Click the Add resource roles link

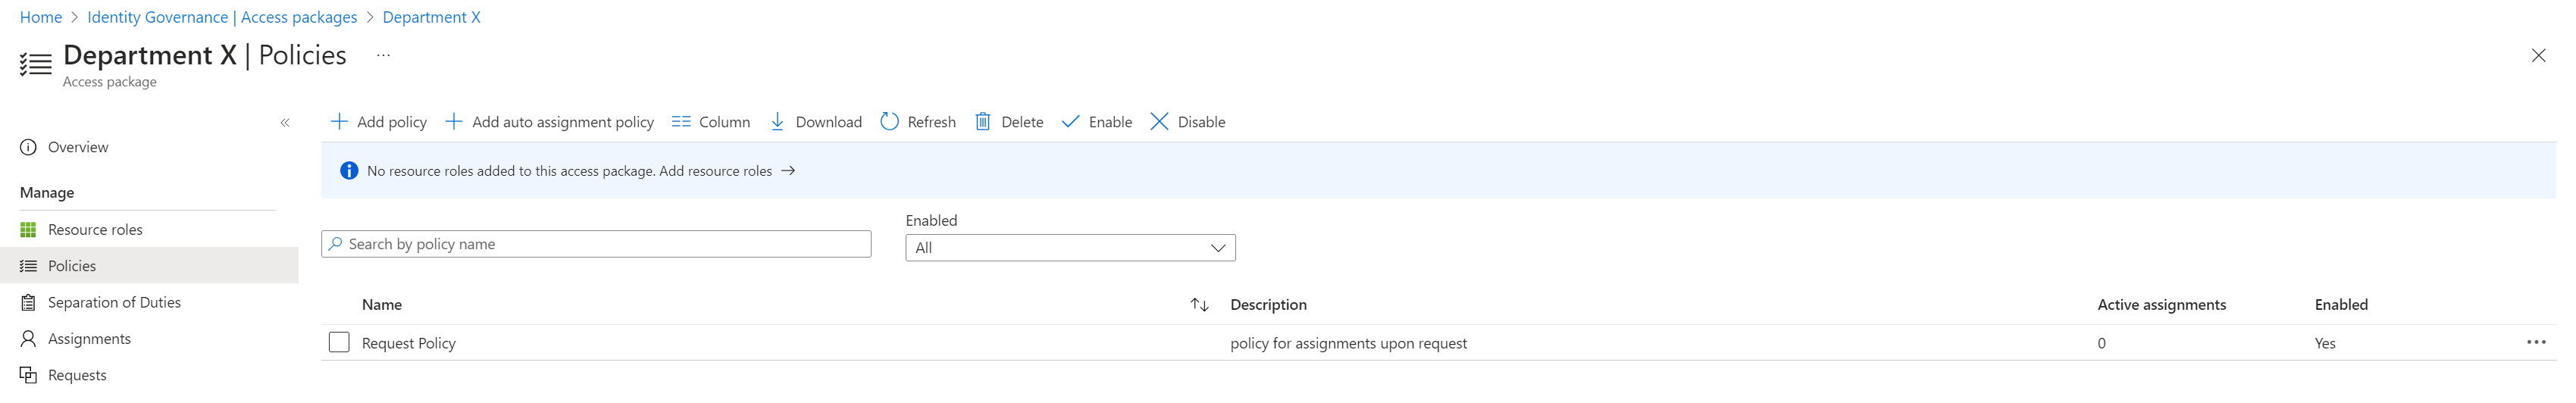point(726,171)
